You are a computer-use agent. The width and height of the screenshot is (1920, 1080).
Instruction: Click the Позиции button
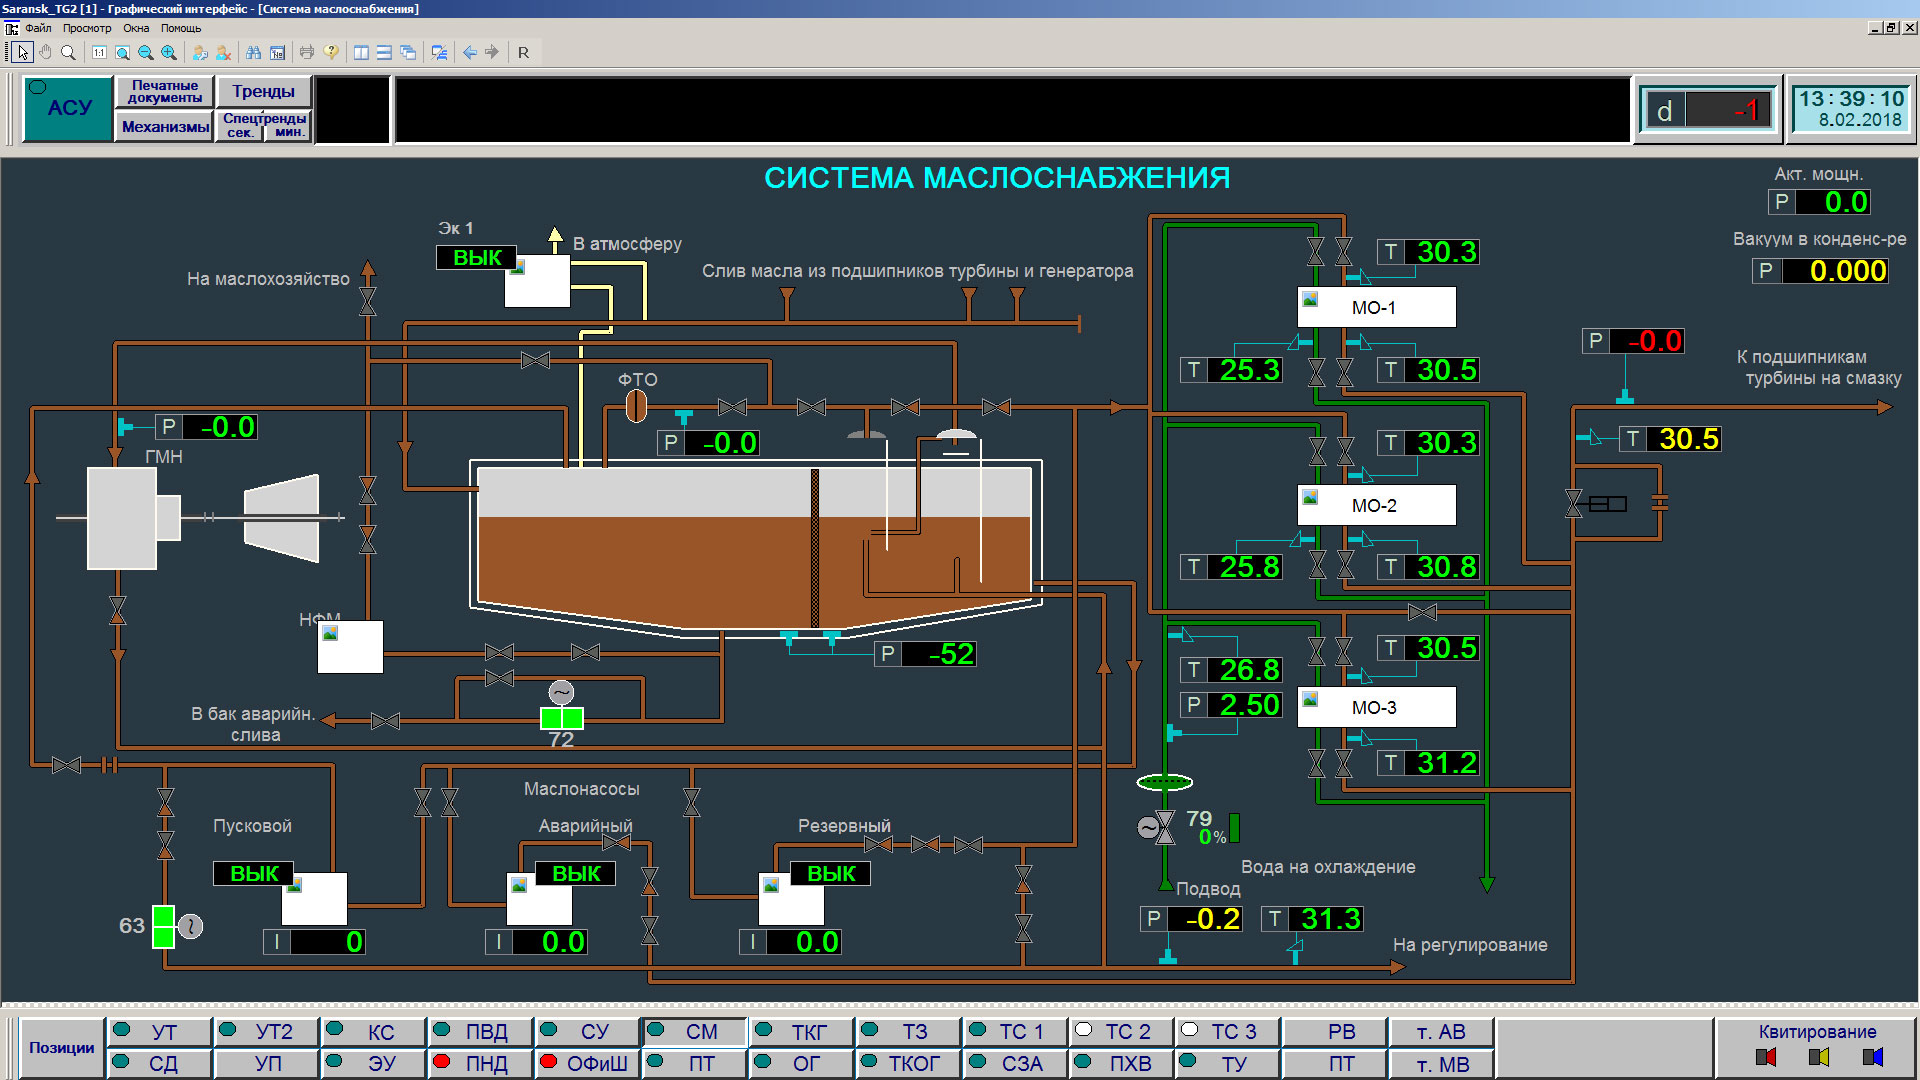61,1047
